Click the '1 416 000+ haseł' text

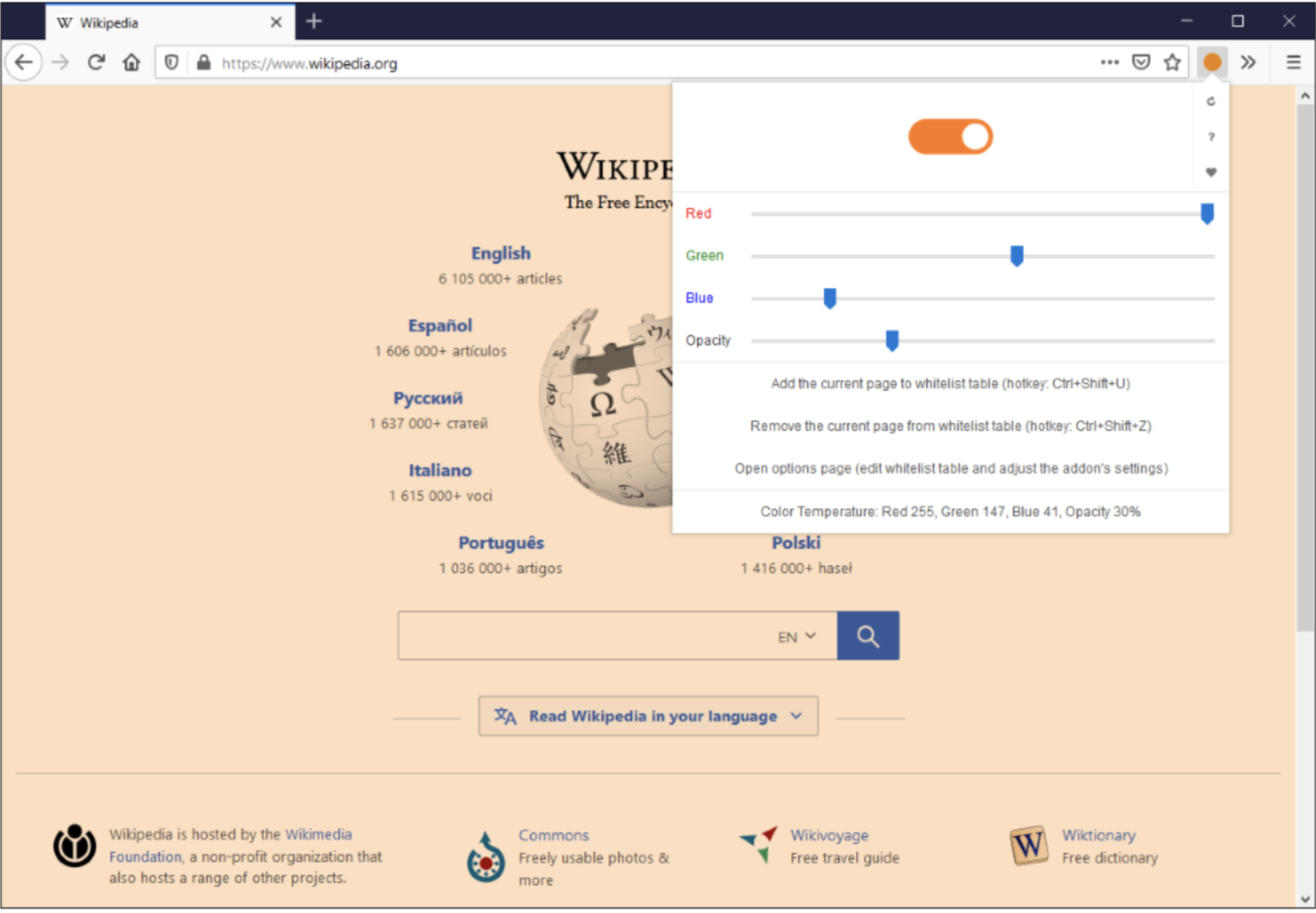(796, 568)
